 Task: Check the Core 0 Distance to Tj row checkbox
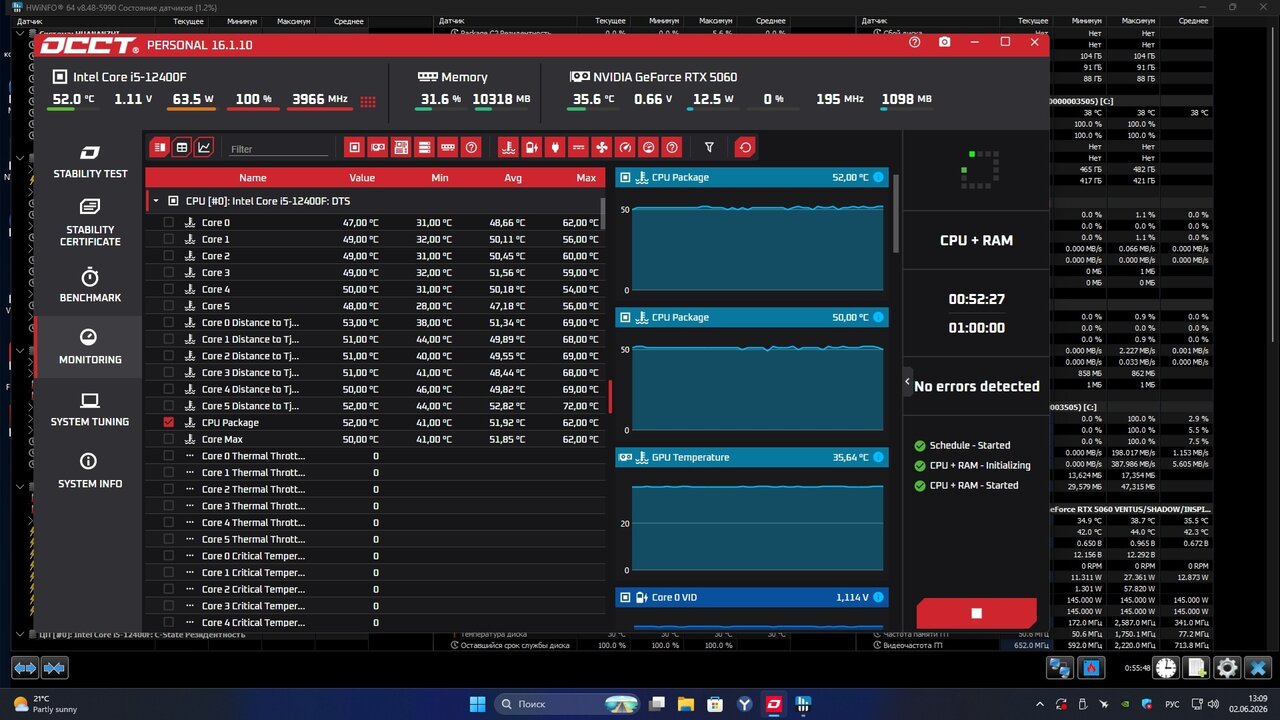click(168, 322)
